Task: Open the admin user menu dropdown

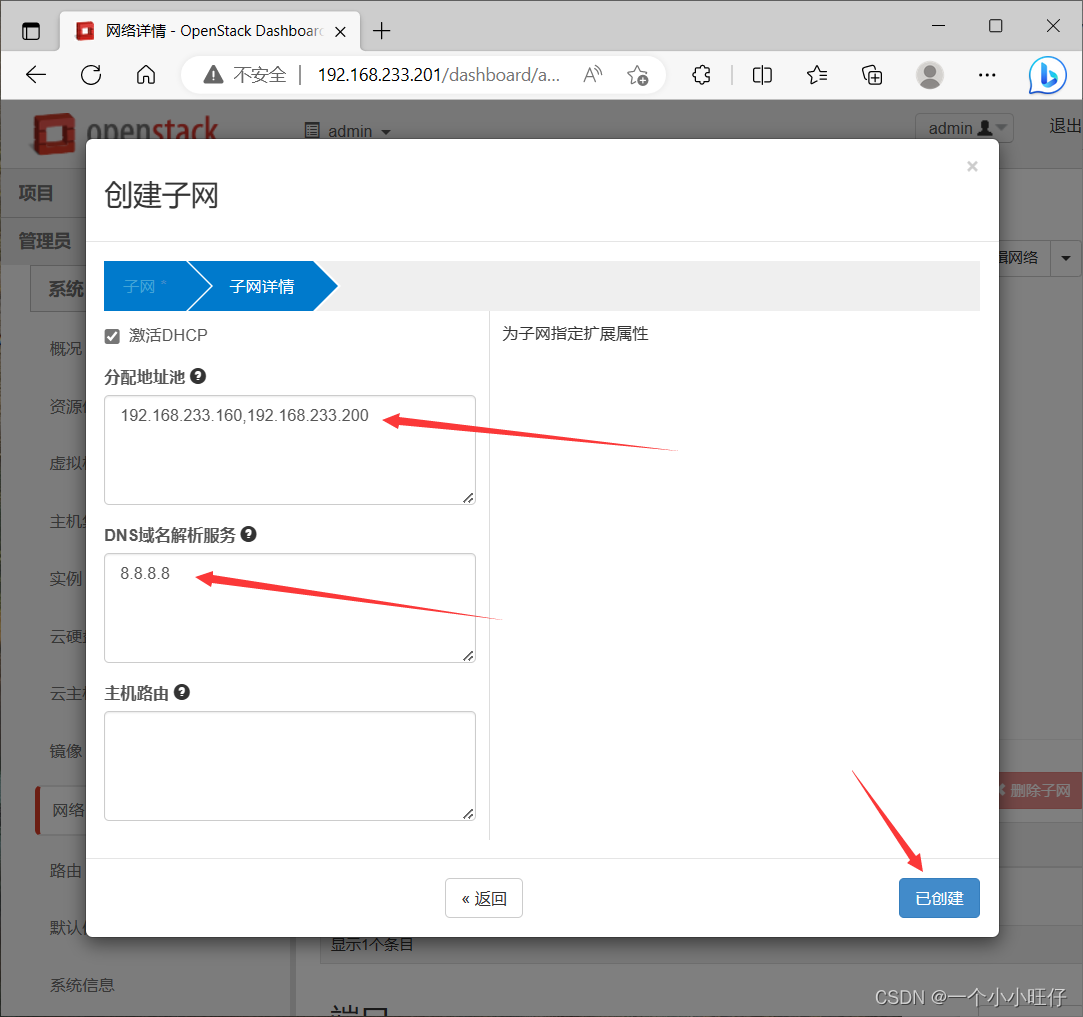Action: pos(965,128)
